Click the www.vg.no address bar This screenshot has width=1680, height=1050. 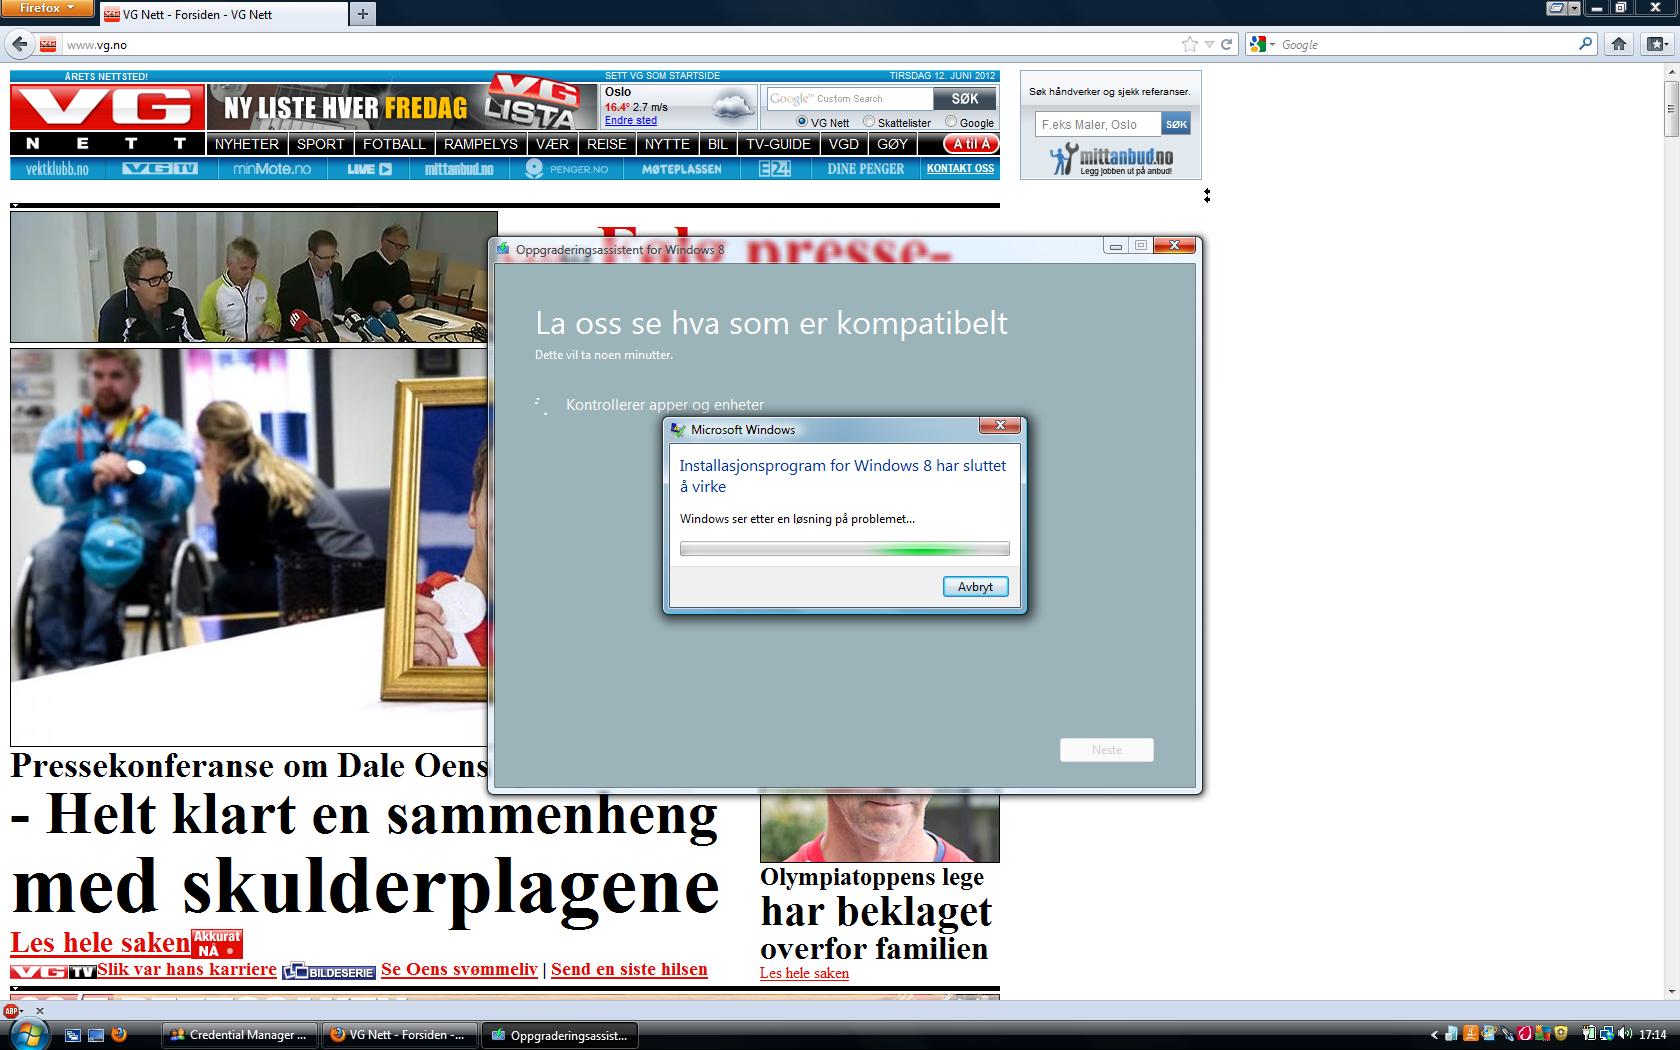click(x=620, y=44)
